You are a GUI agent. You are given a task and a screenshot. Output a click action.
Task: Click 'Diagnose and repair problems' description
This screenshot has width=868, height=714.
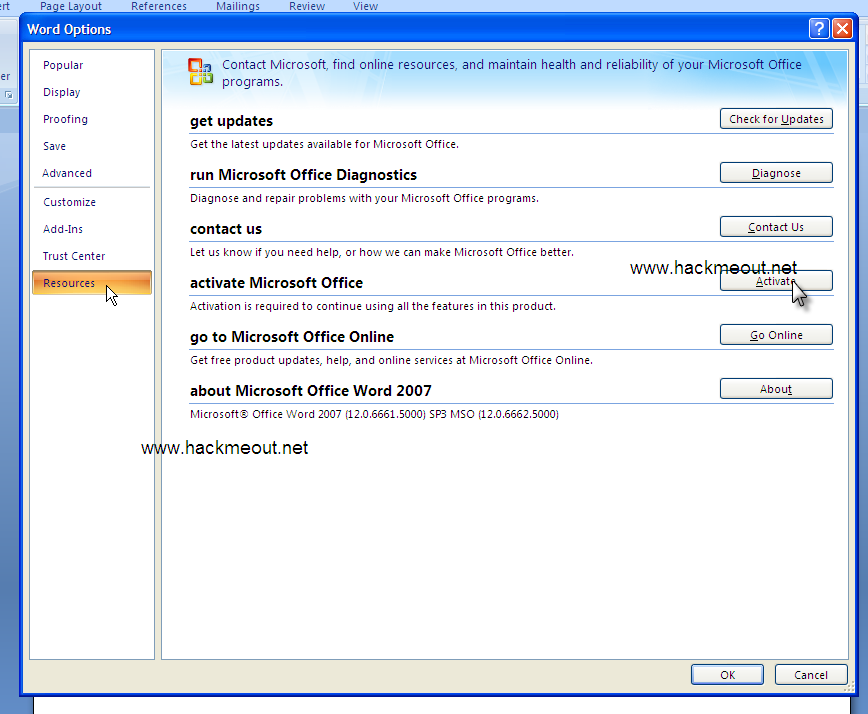(364, 198)
